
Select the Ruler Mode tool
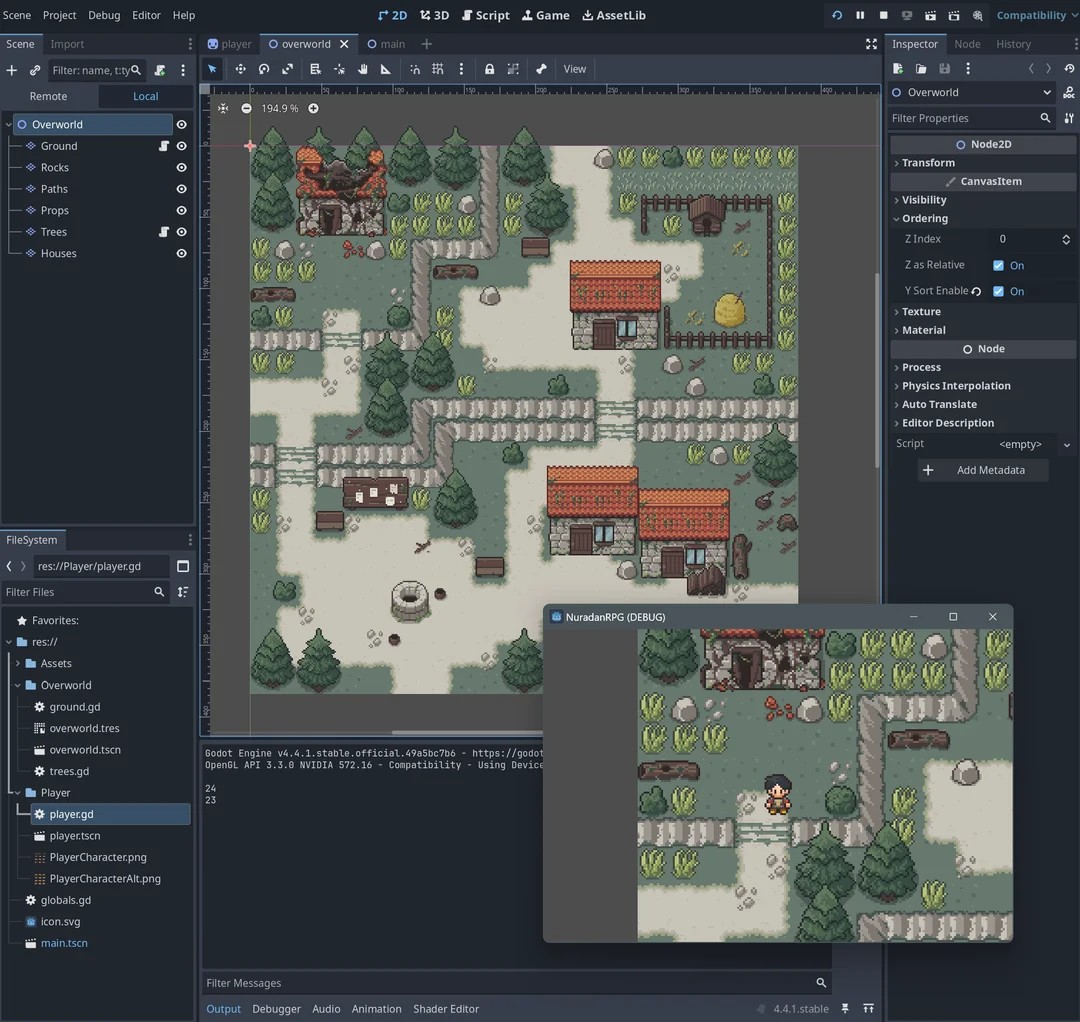[386, 69]
